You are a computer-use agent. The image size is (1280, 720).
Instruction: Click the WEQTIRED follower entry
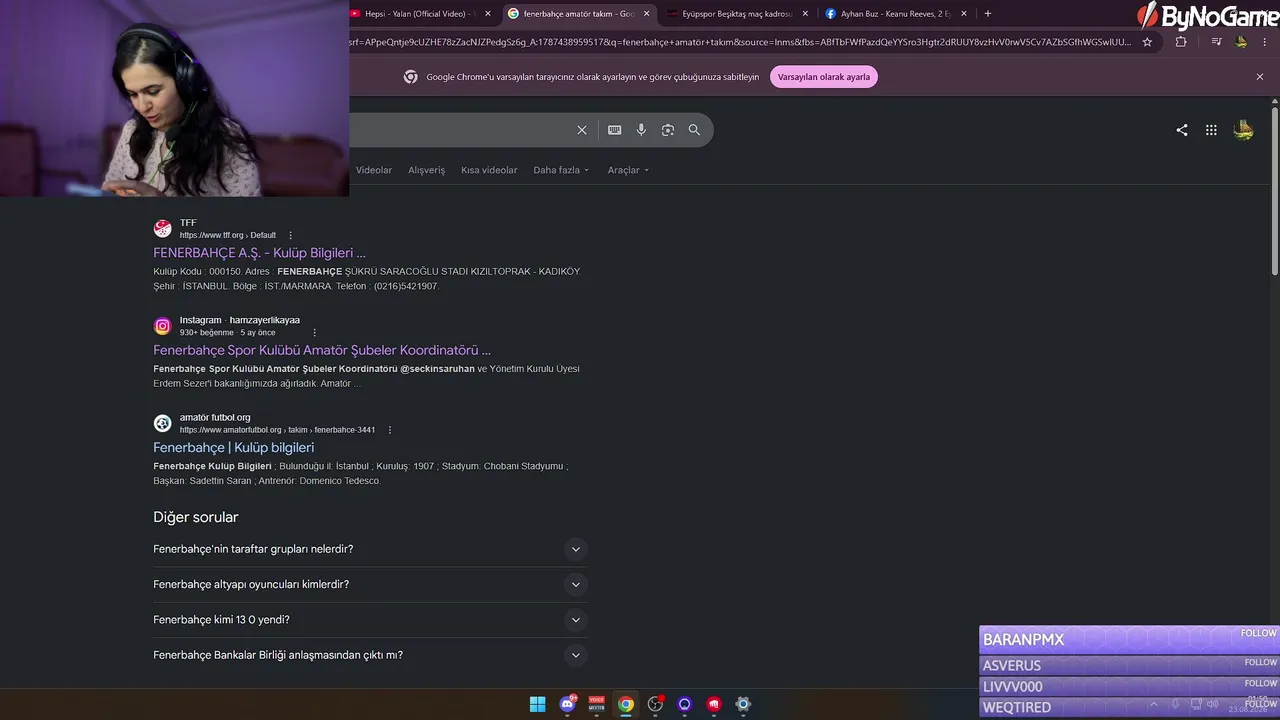1129,707
